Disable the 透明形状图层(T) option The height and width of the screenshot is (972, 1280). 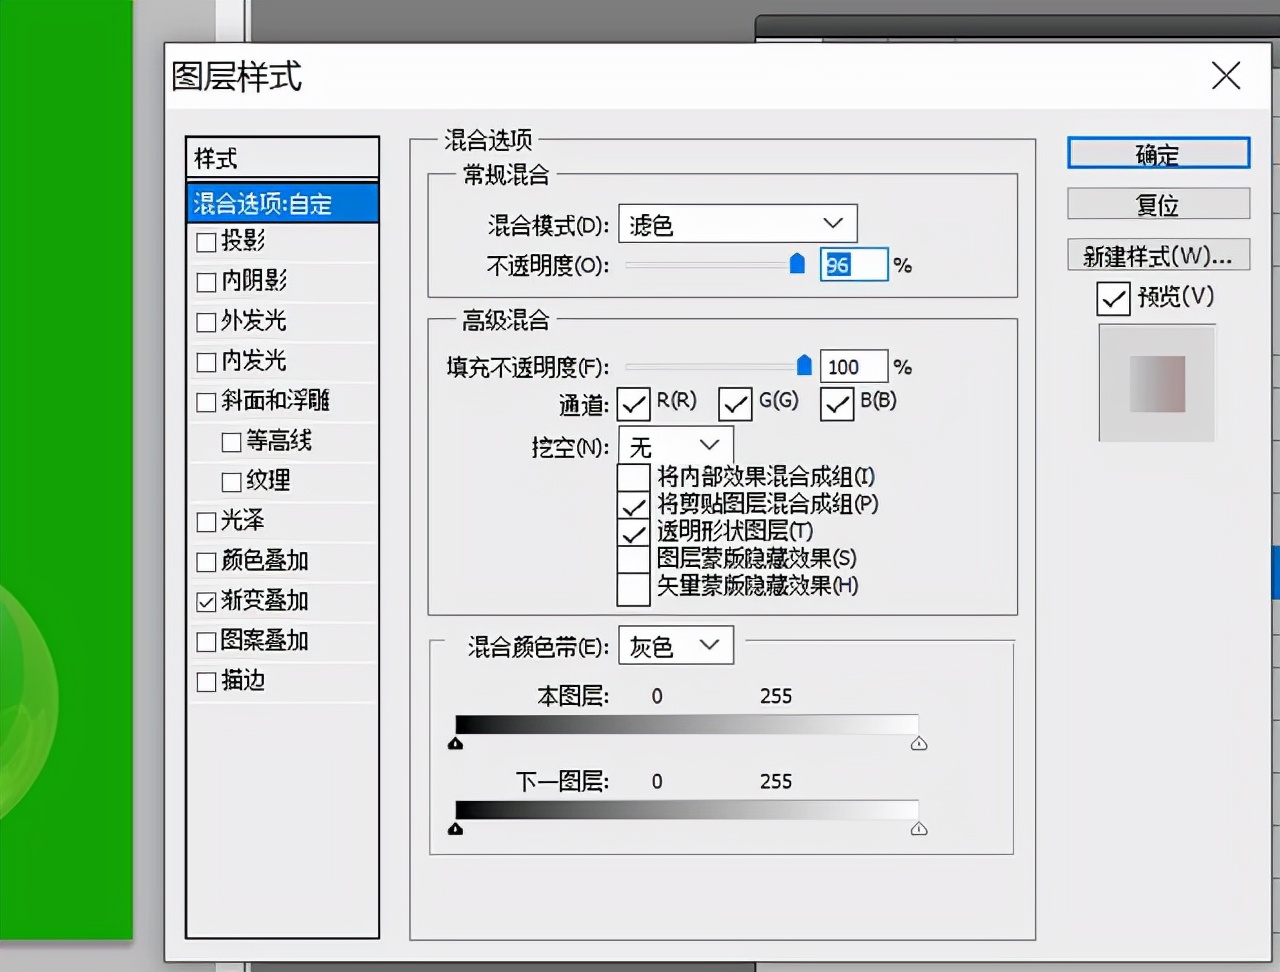click(x=633, y=532)
